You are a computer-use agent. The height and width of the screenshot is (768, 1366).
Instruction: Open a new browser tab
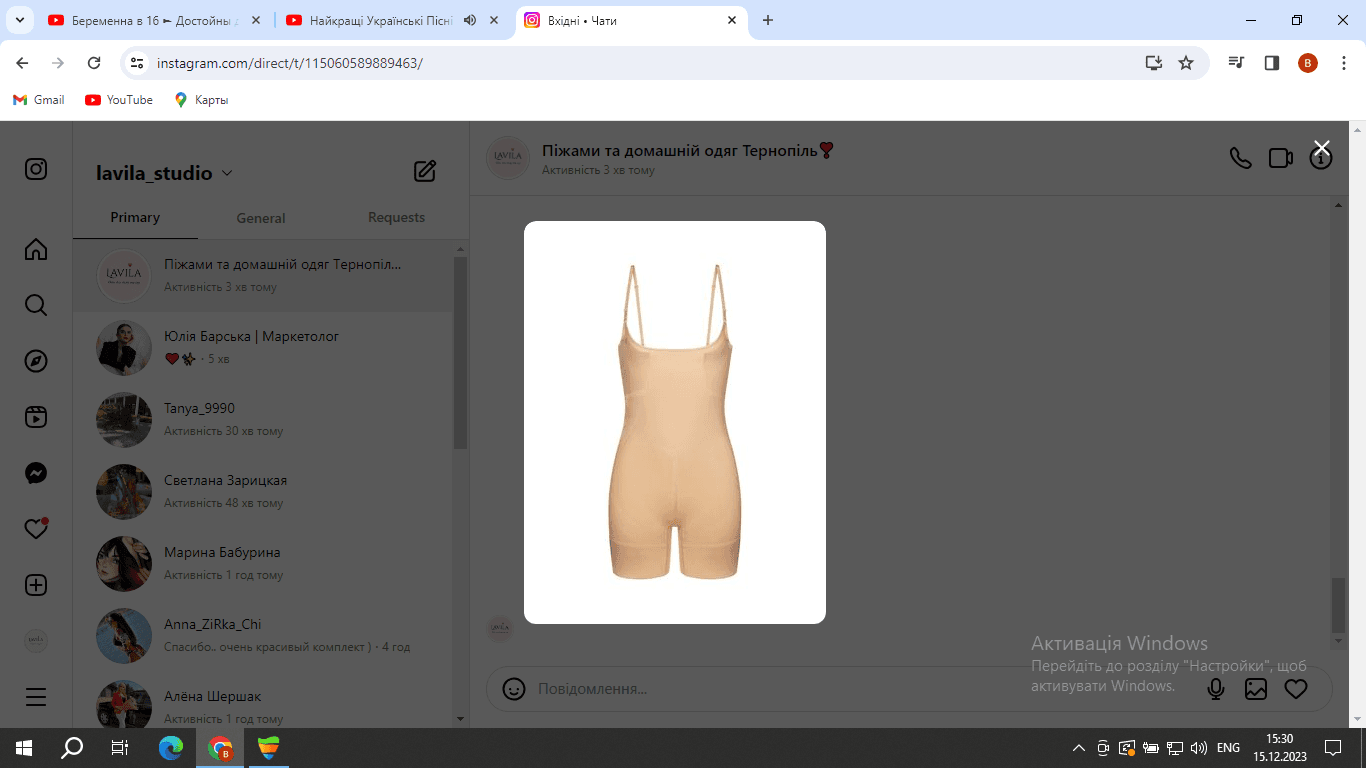[x=768, y=20]
